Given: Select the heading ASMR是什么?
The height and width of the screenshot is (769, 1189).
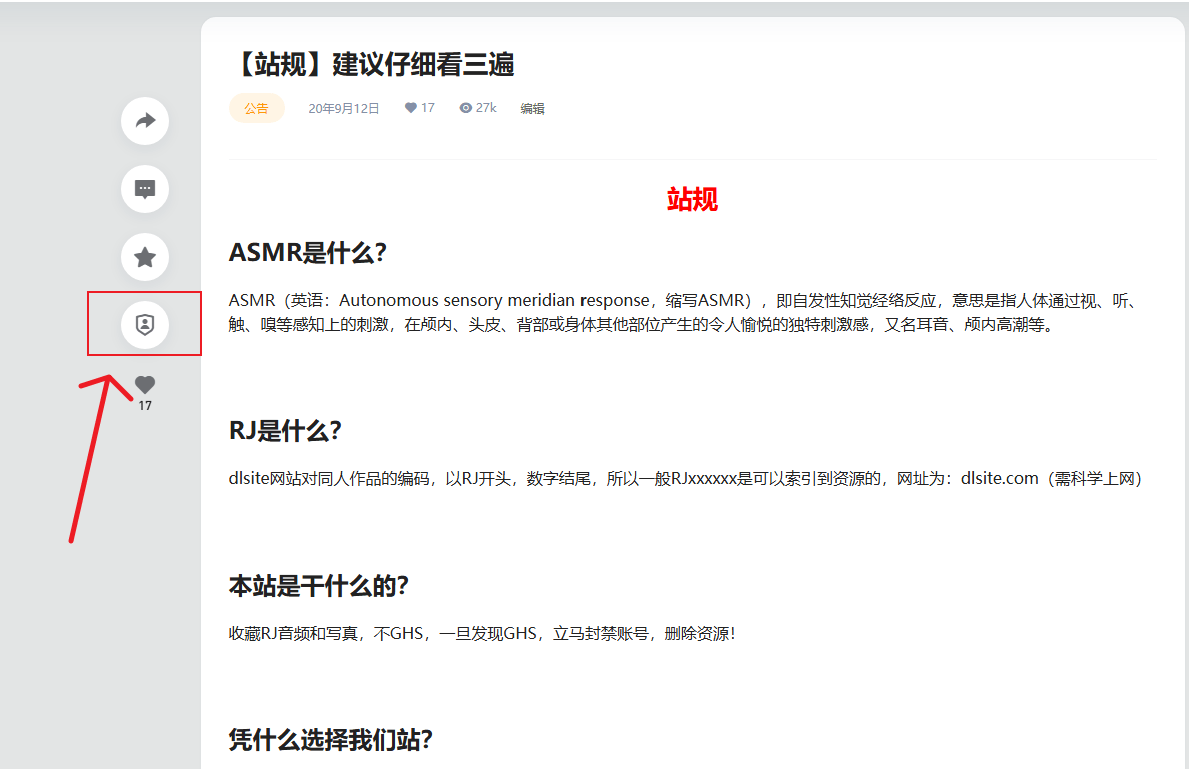Looking at the screenshot, I should pyautogui.click(x=307, y=253).
